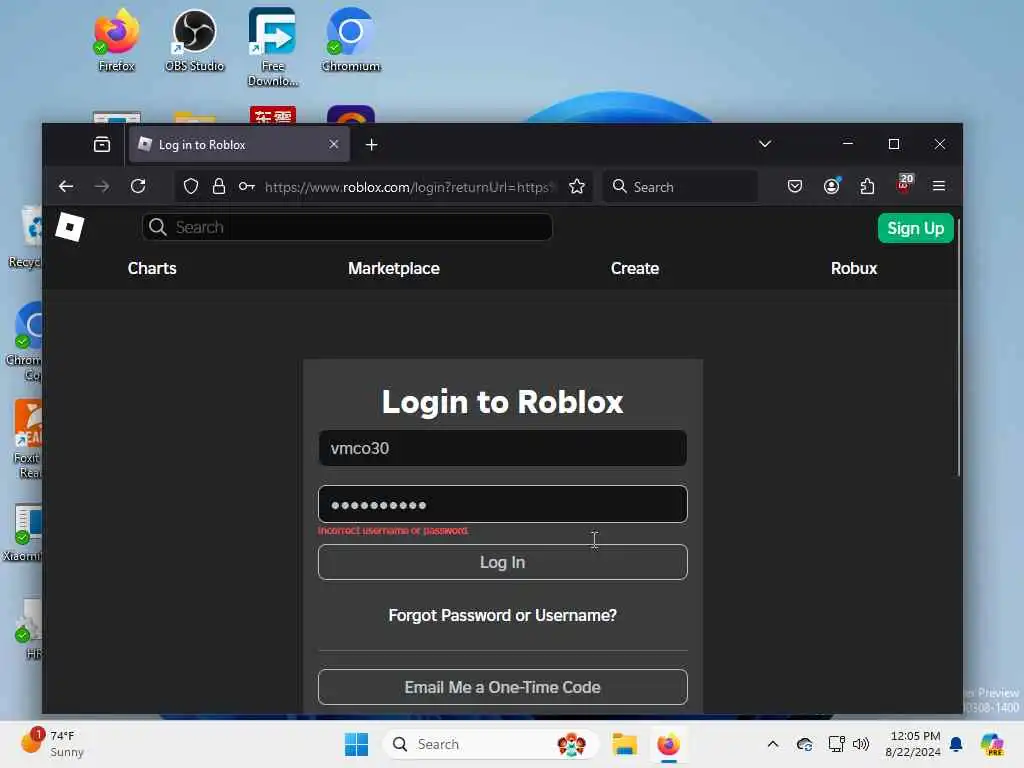Image resolution: width=1024 pixels, height=768 pixels.
Task: Click the system tray cloud sync icon
Action: pyautogui.click(x=805, y=744)
